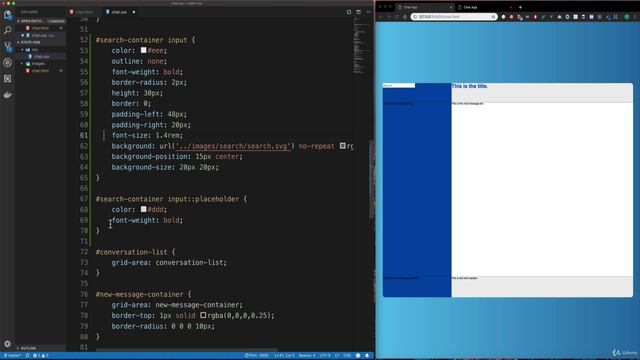Image resolution: width=640 pixels, height=360 pixels.
Task: Open the Debug view in activity bar
Action: point(7,62)
